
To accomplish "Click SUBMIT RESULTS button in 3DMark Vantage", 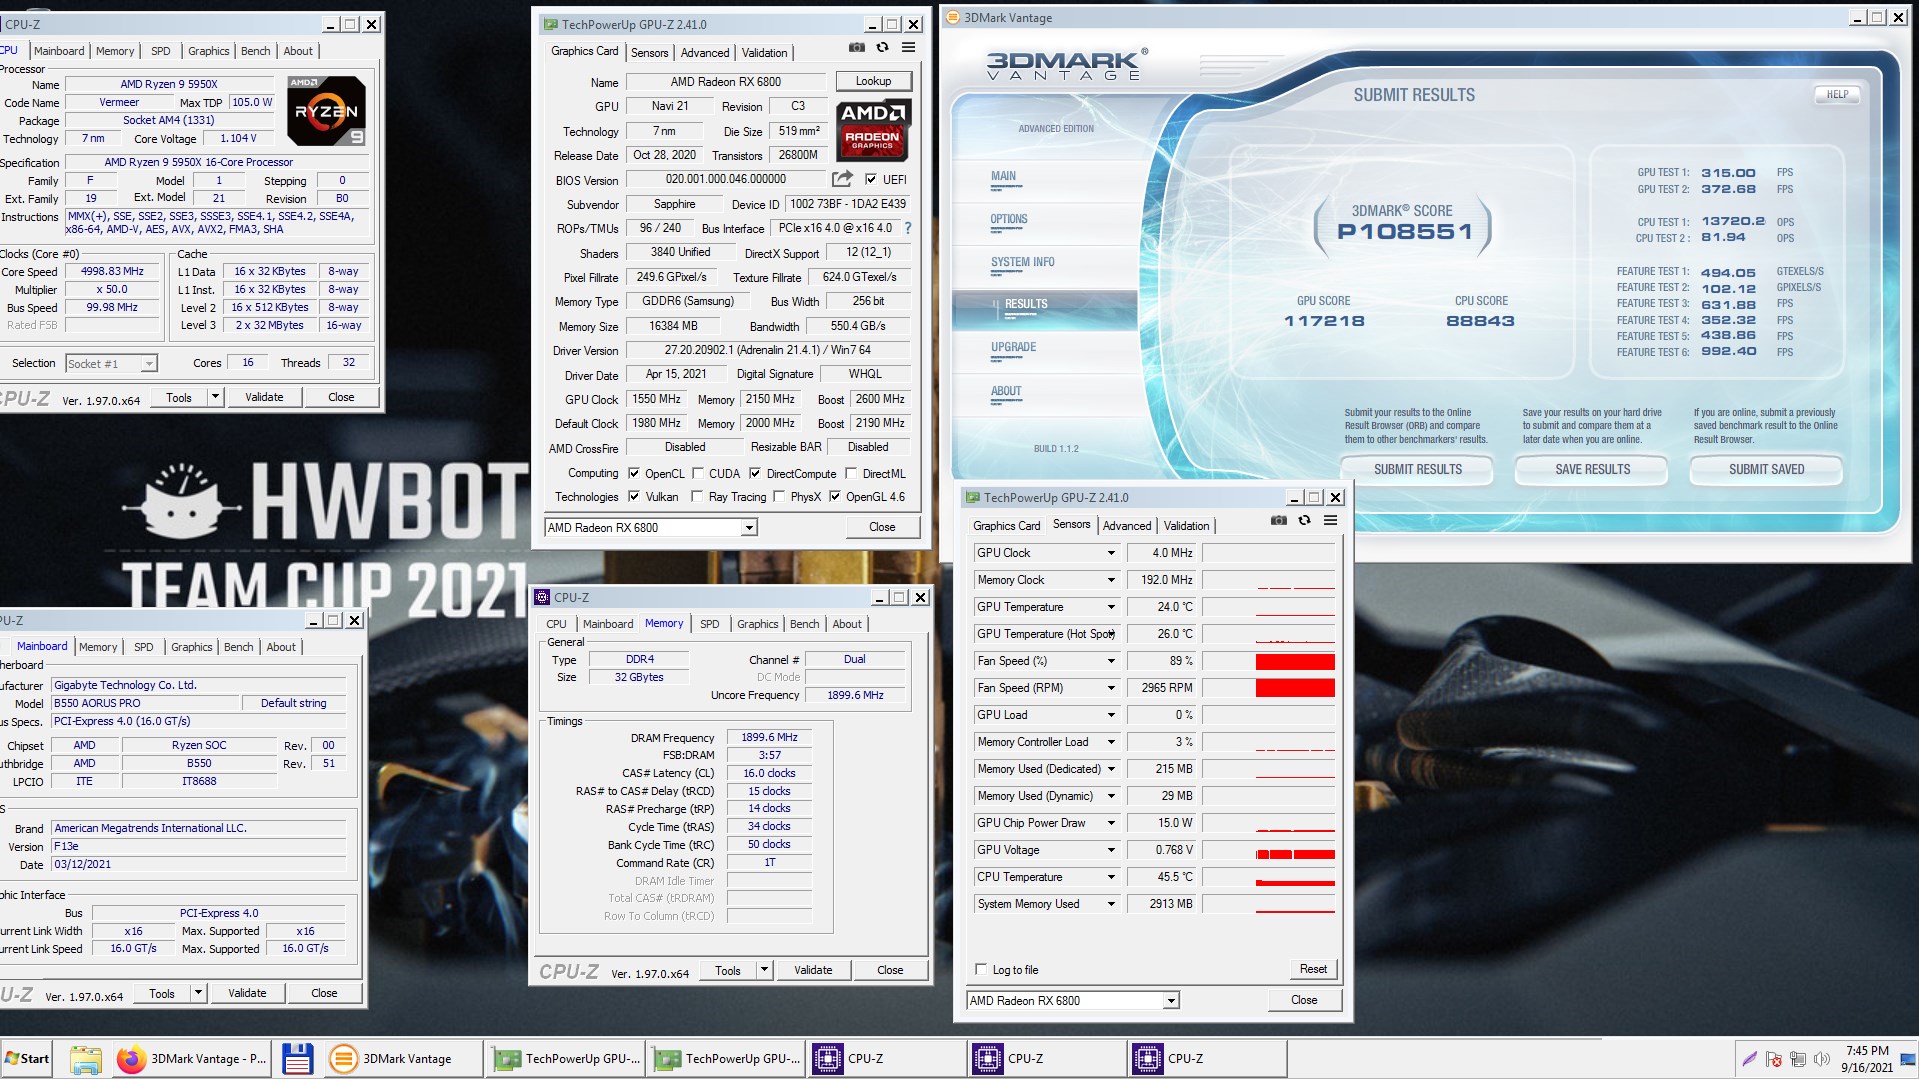I will tap(1417, 469).
